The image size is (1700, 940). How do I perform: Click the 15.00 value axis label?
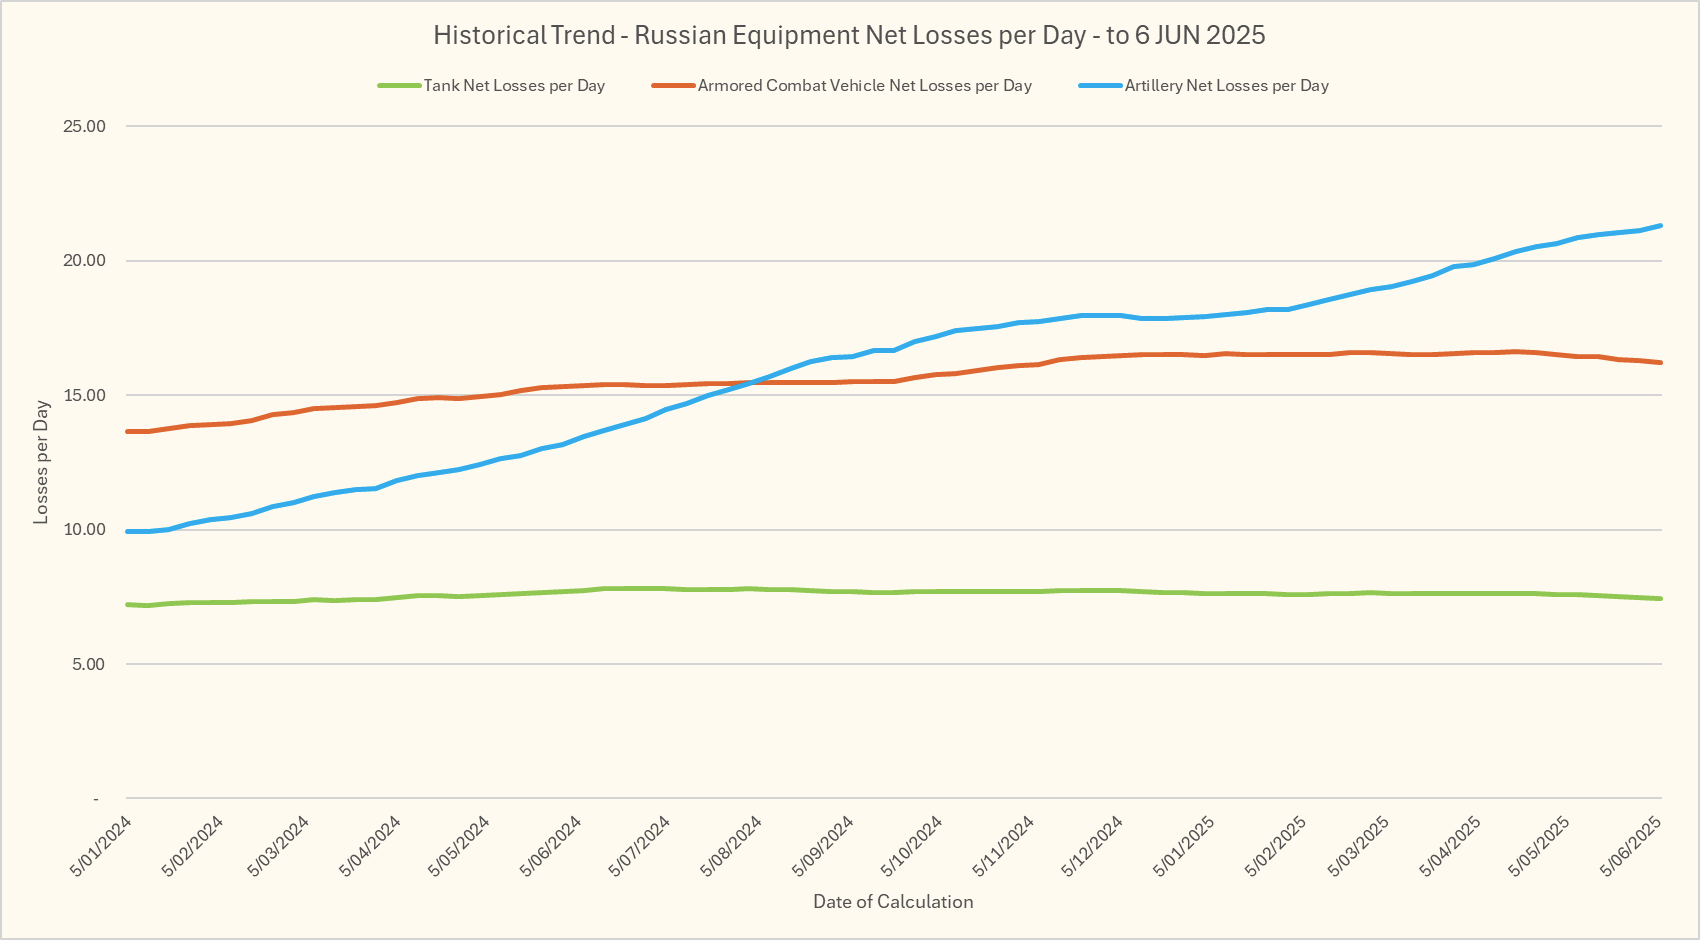(x=84, y=396)
